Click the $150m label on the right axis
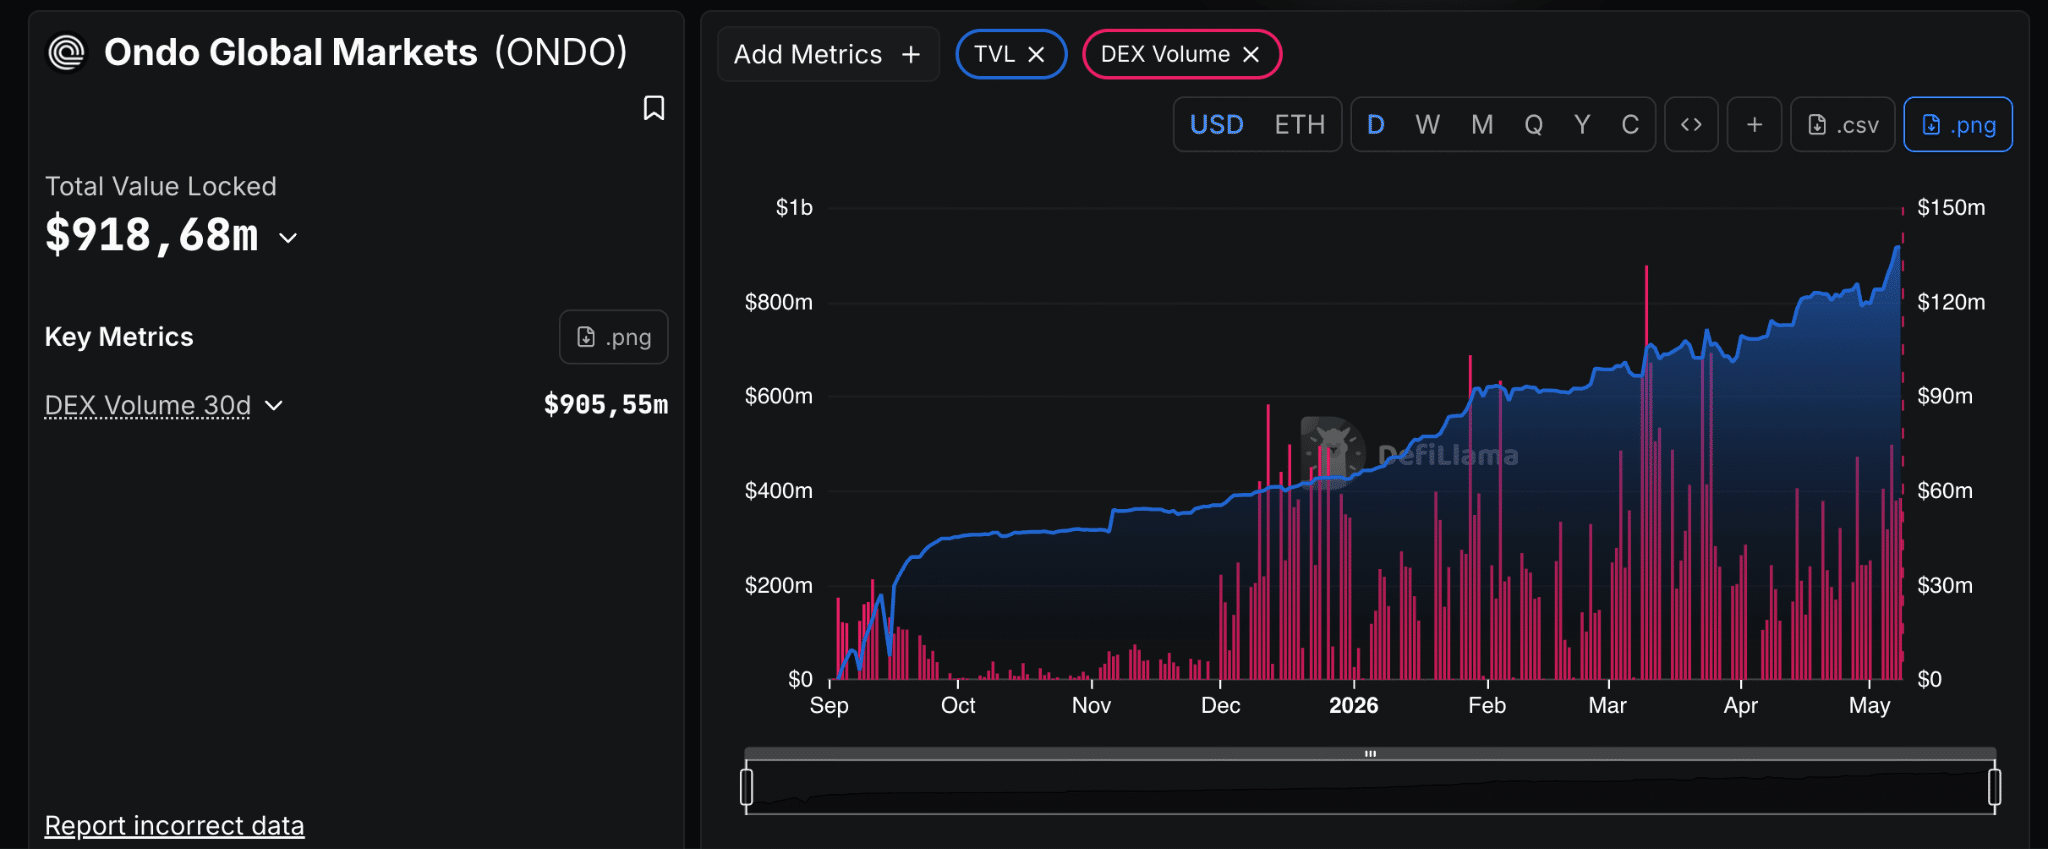 (x=1951, y=207)
